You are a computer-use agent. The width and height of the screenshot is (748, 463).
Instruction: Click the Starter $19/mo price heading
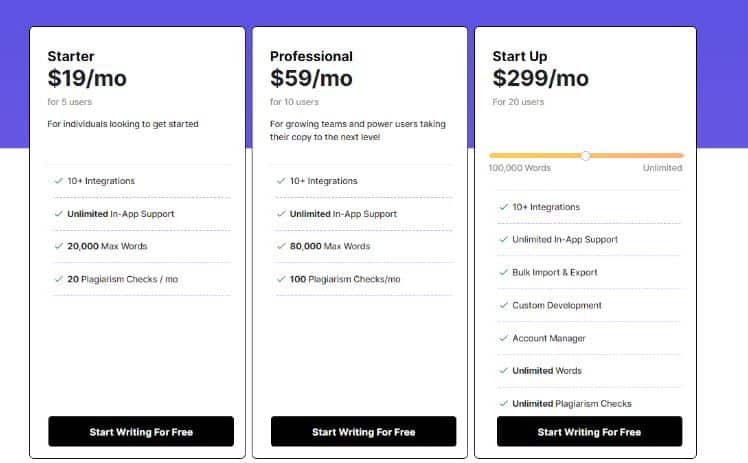(87, 78)
